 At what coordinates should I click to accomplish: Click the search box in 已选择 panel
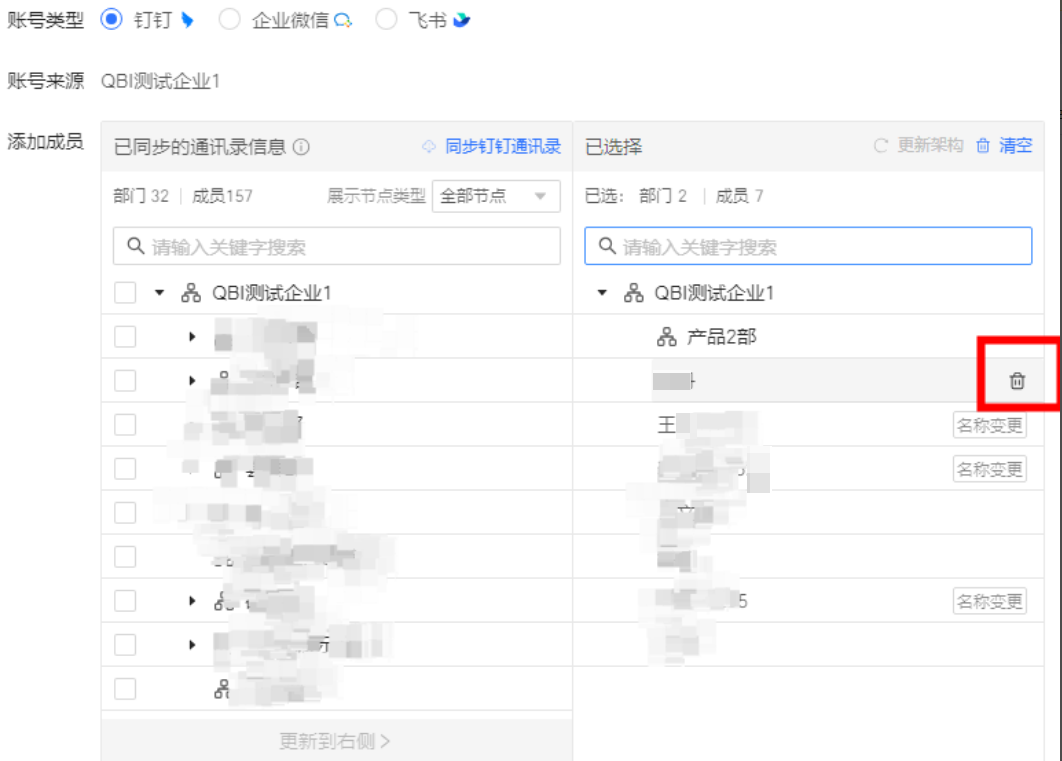pos(808,247)
